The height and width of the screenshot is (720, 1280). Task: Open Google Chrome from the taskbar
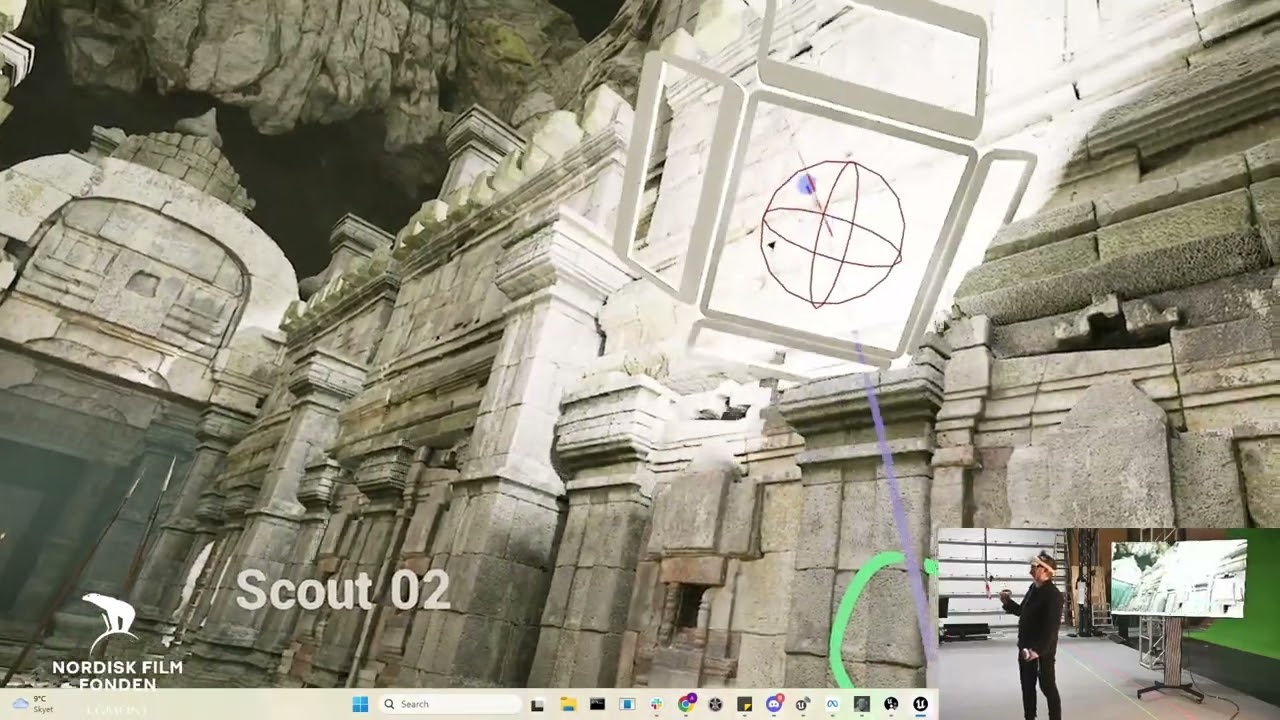tap(686, 704)
